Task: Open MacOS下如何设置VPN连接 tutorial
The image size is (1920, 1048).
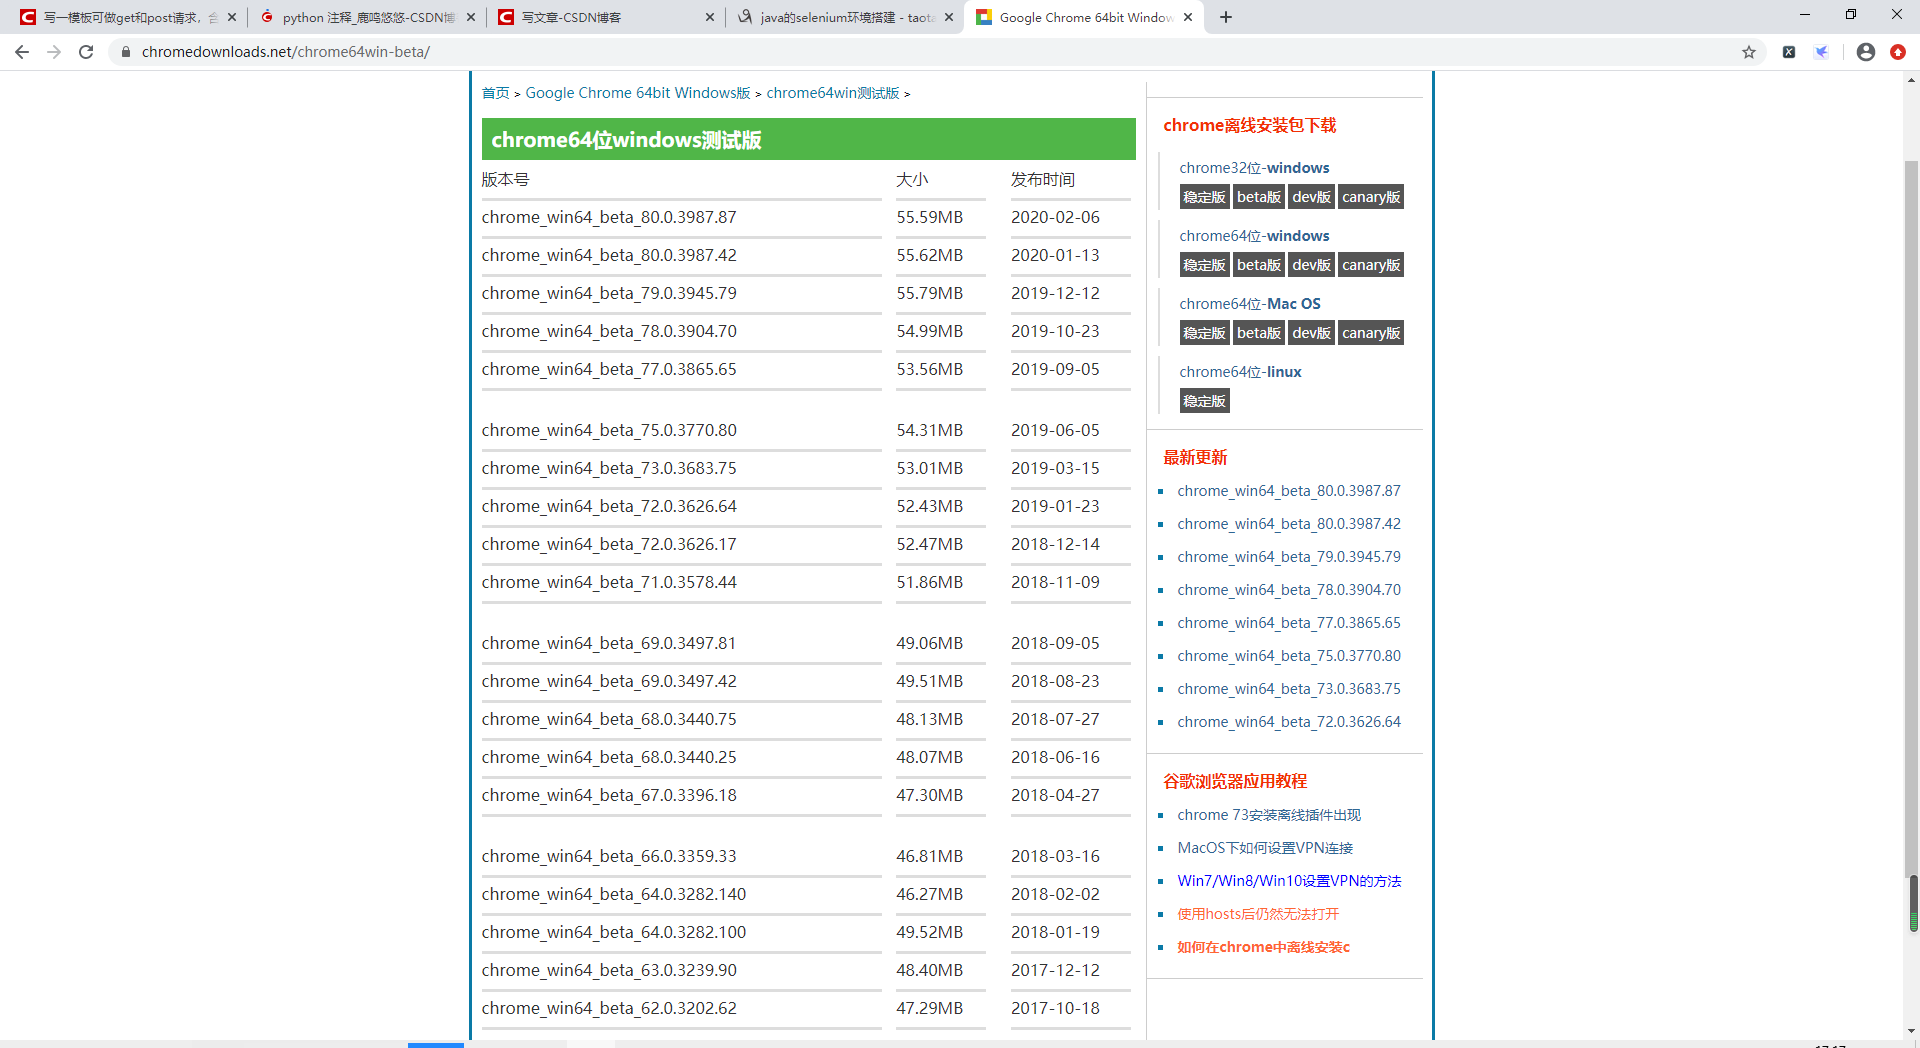Action: (1265, 848)
